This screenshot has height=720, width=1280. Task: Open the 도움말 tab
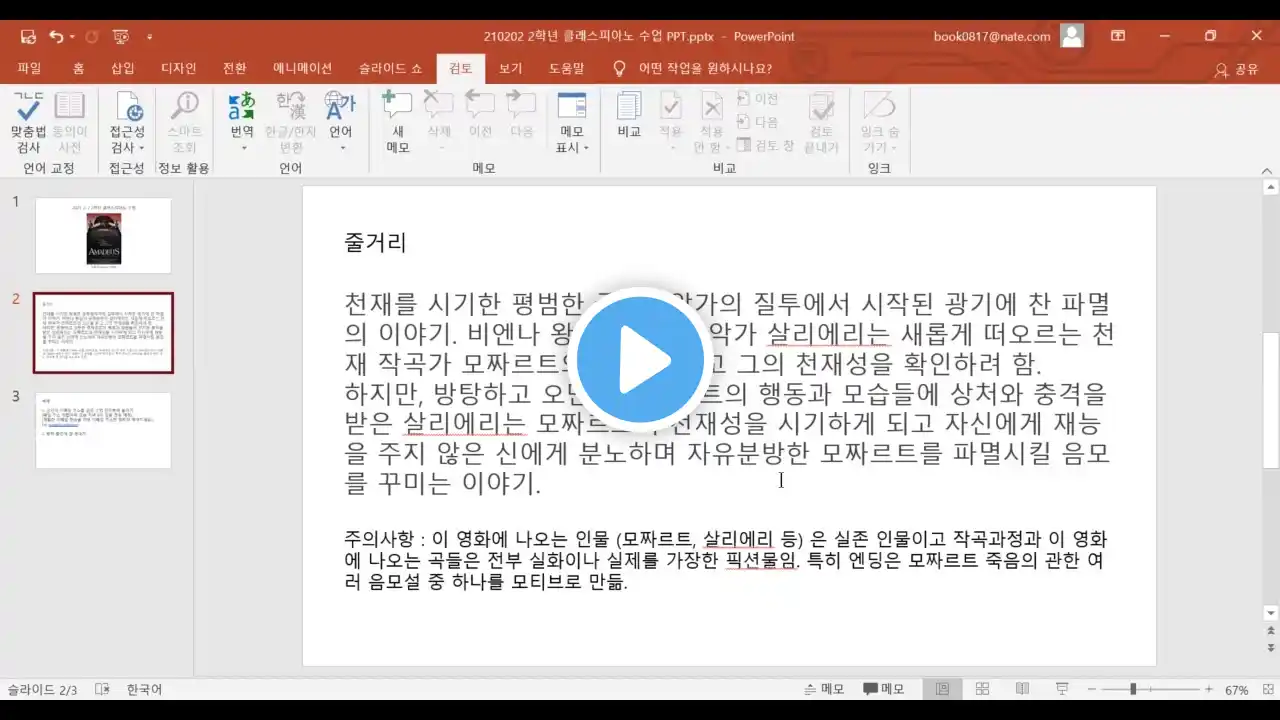coord(566,69)
